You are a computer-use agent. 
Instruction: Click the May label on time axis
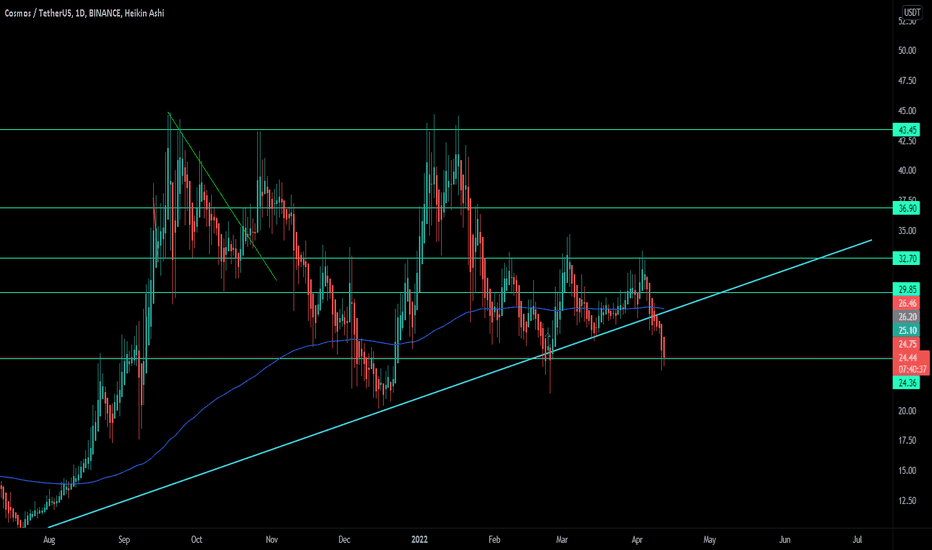[710, 540]
